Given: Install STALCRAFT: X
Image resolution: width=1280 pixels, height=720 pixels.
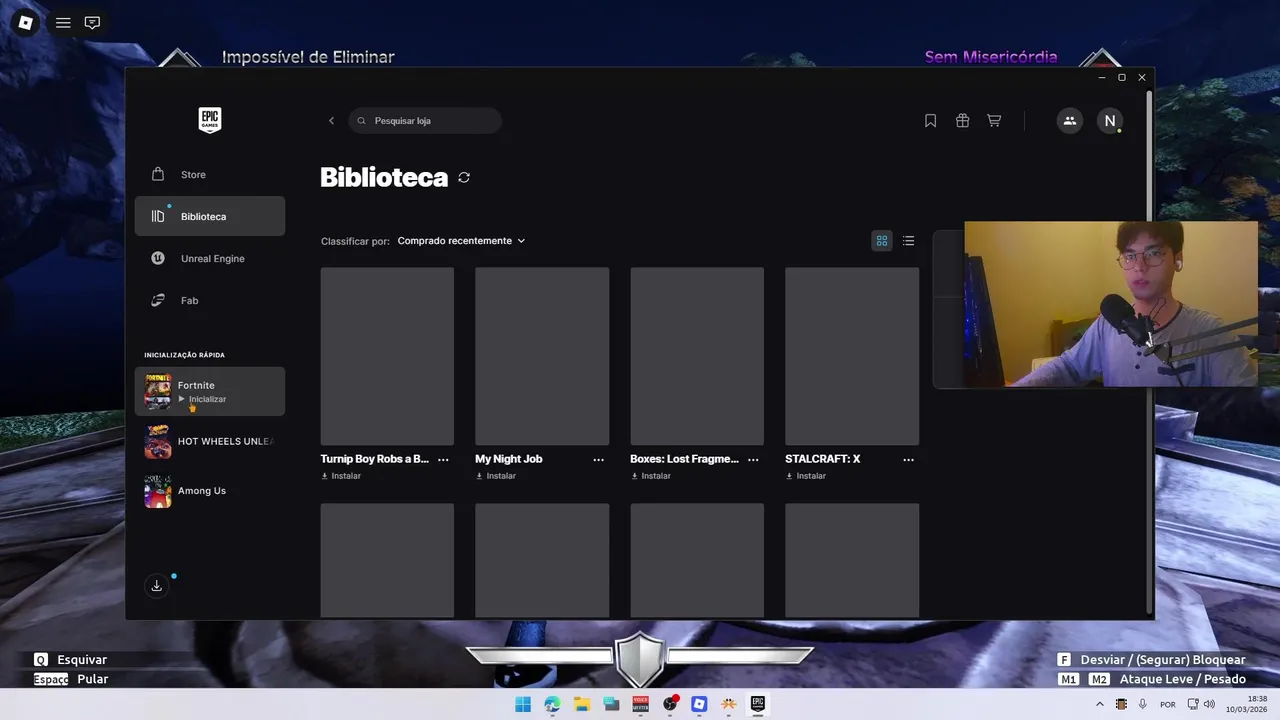Looking at the screenshot, I should pos(806,476).
